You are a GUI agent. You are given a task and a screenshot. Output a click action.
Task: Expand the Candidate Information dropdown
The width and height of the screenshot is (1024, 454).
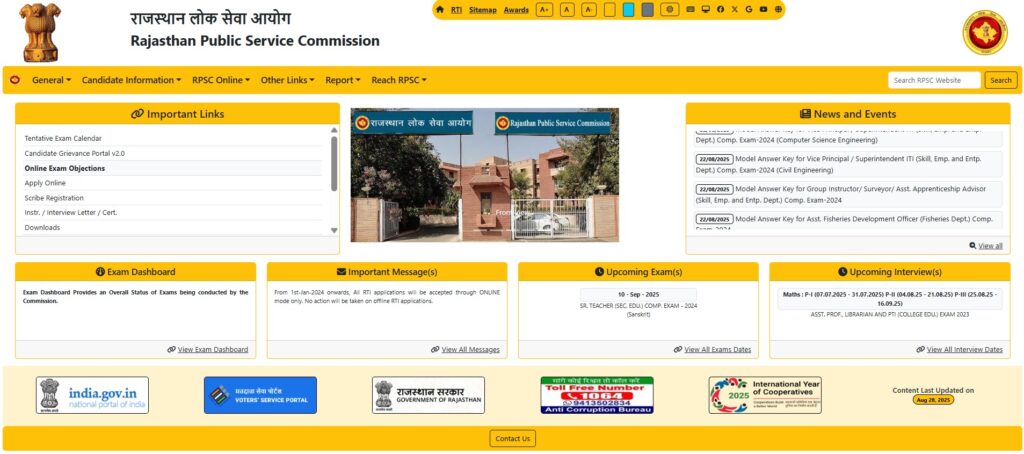tap(131, 80)
